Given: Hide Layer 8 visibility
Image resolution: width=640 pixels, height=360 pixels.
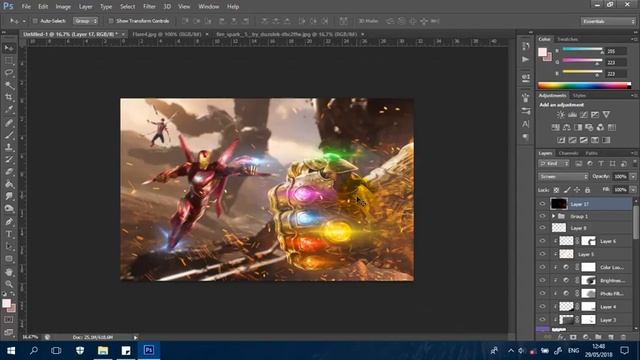Looking at the screenshot, I should 542,228.
